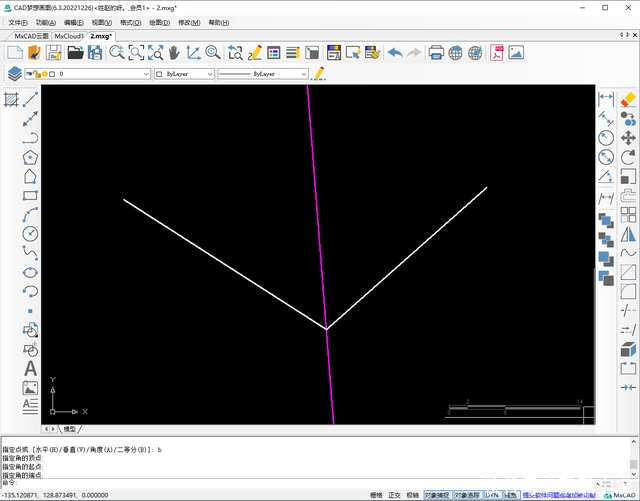This screenshot has width=640, height=501.
Task: Toggle grid (栅格) in status bar
Action: 376,495
